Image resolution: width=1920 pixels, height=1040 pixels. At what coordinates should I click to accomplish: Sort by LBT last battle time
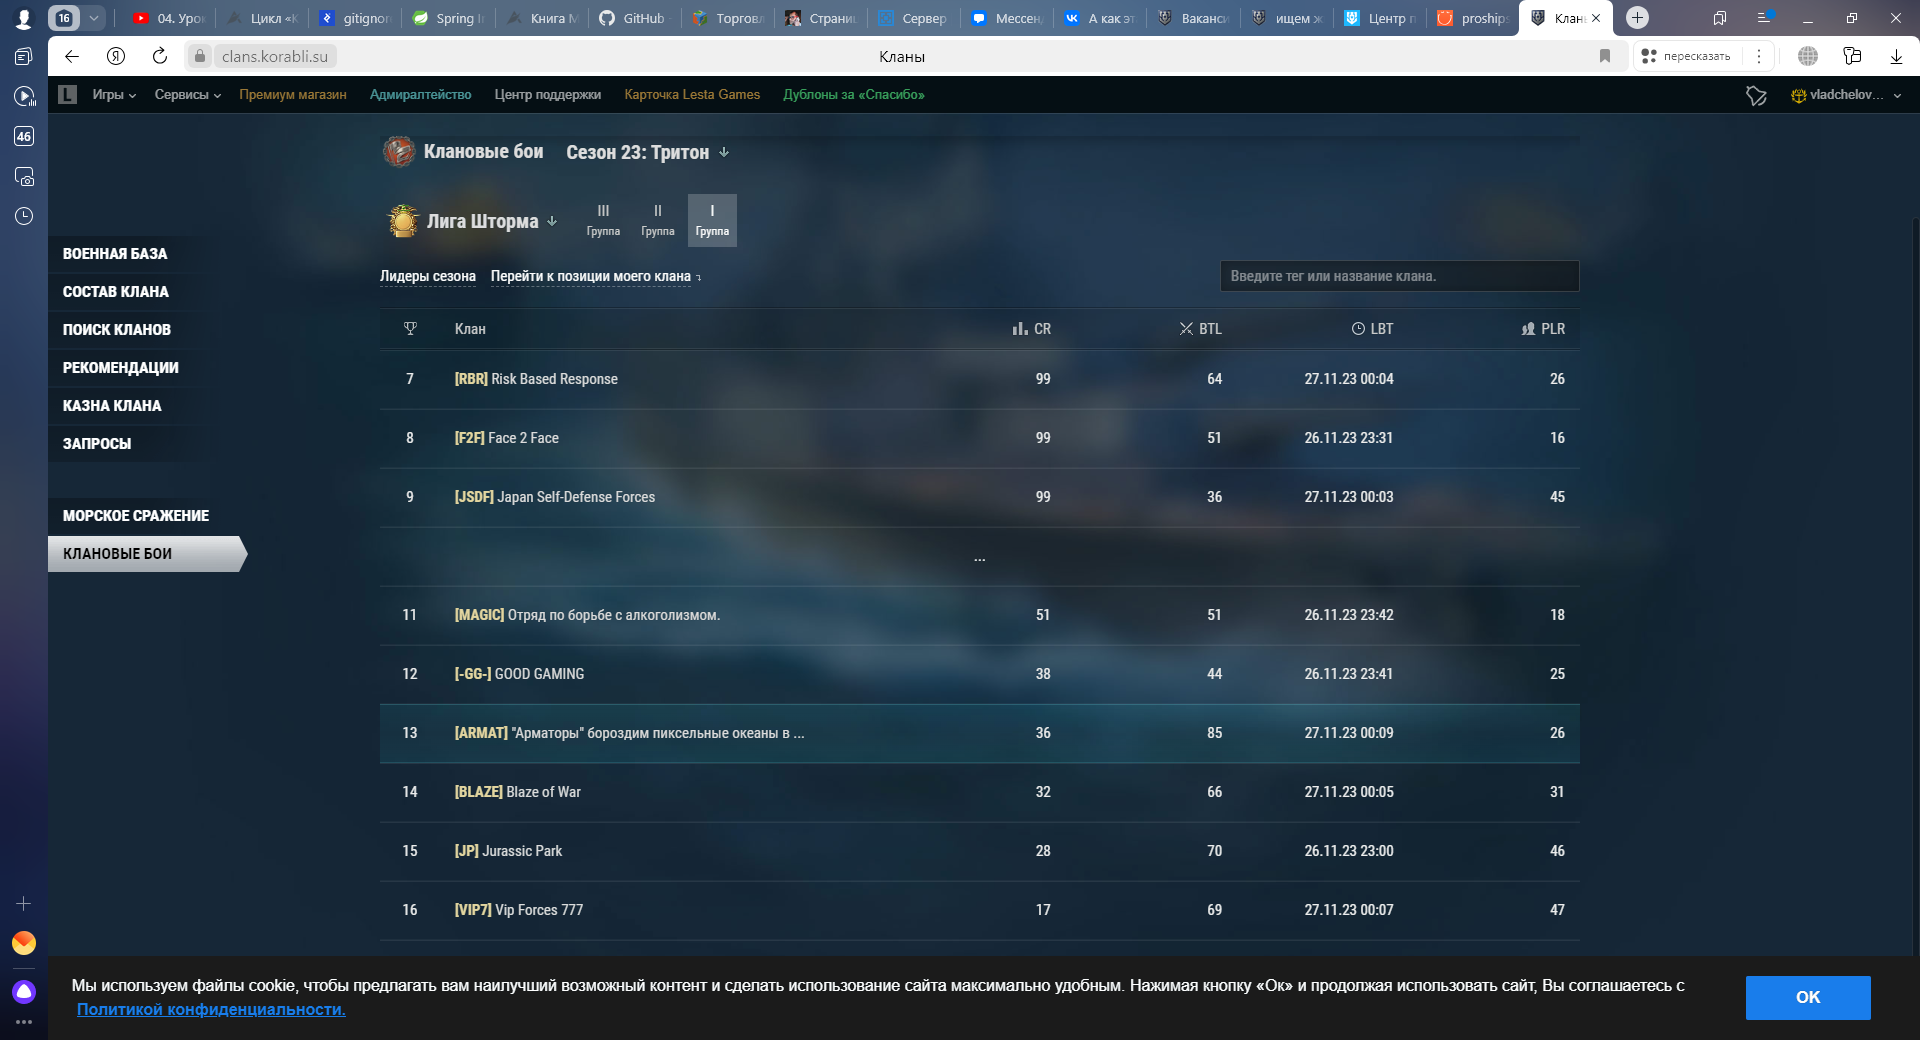click(x=1372, y=329)
